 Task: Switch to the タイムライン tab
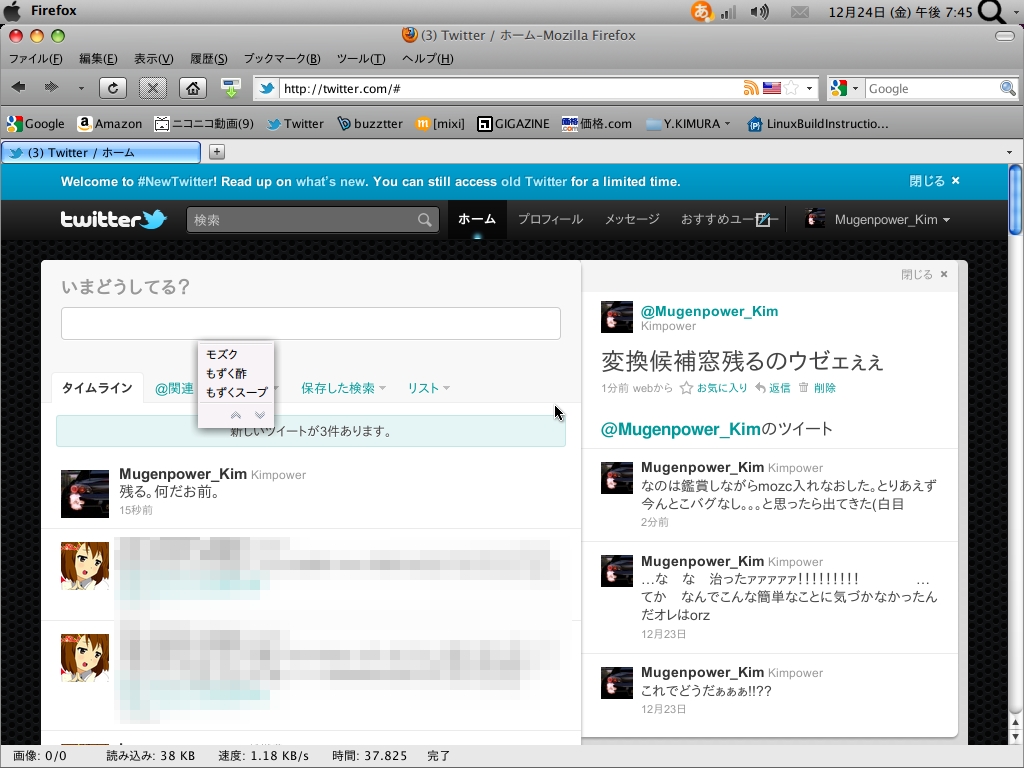tap(97, 388)
